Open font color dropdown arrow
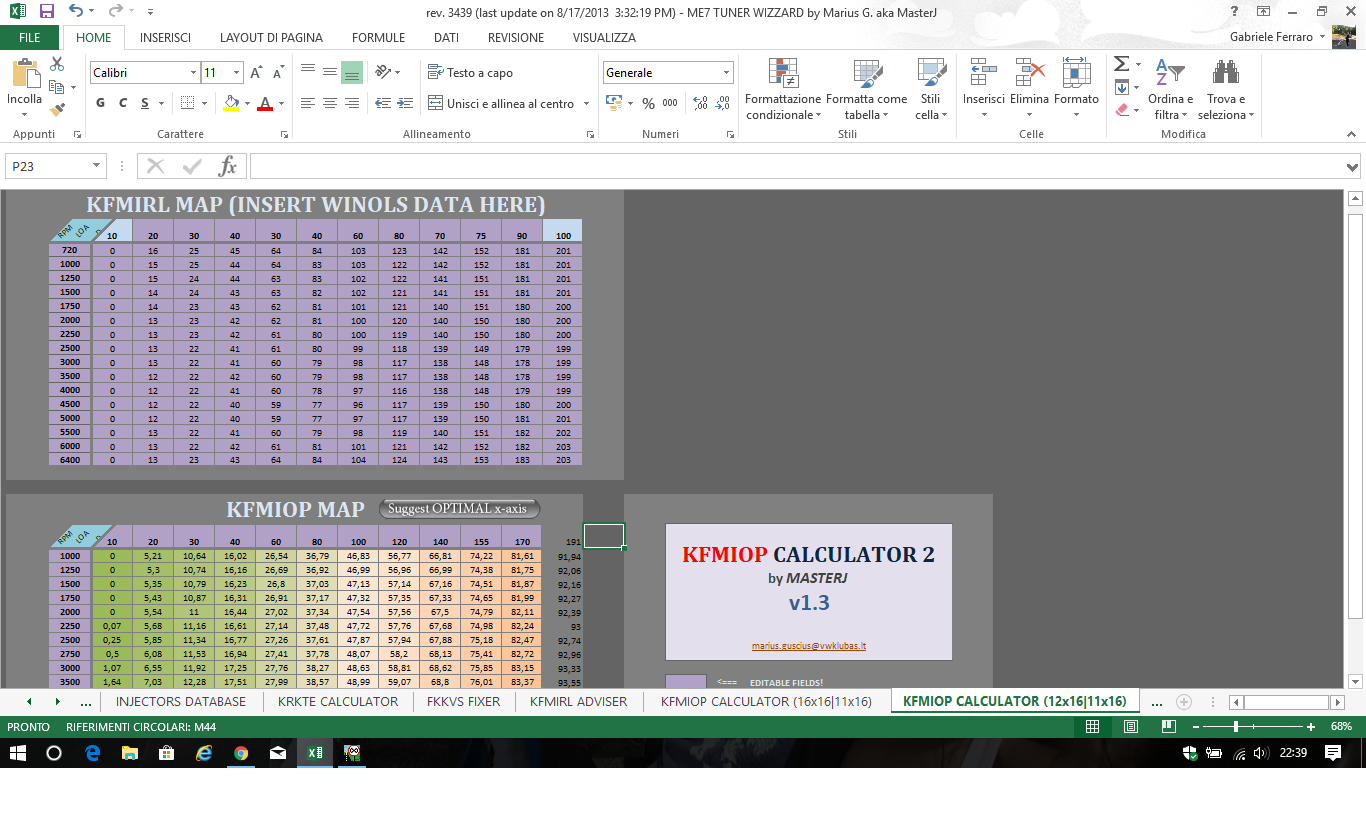This screenshot has width=1366, height=833. click(281, 104)
